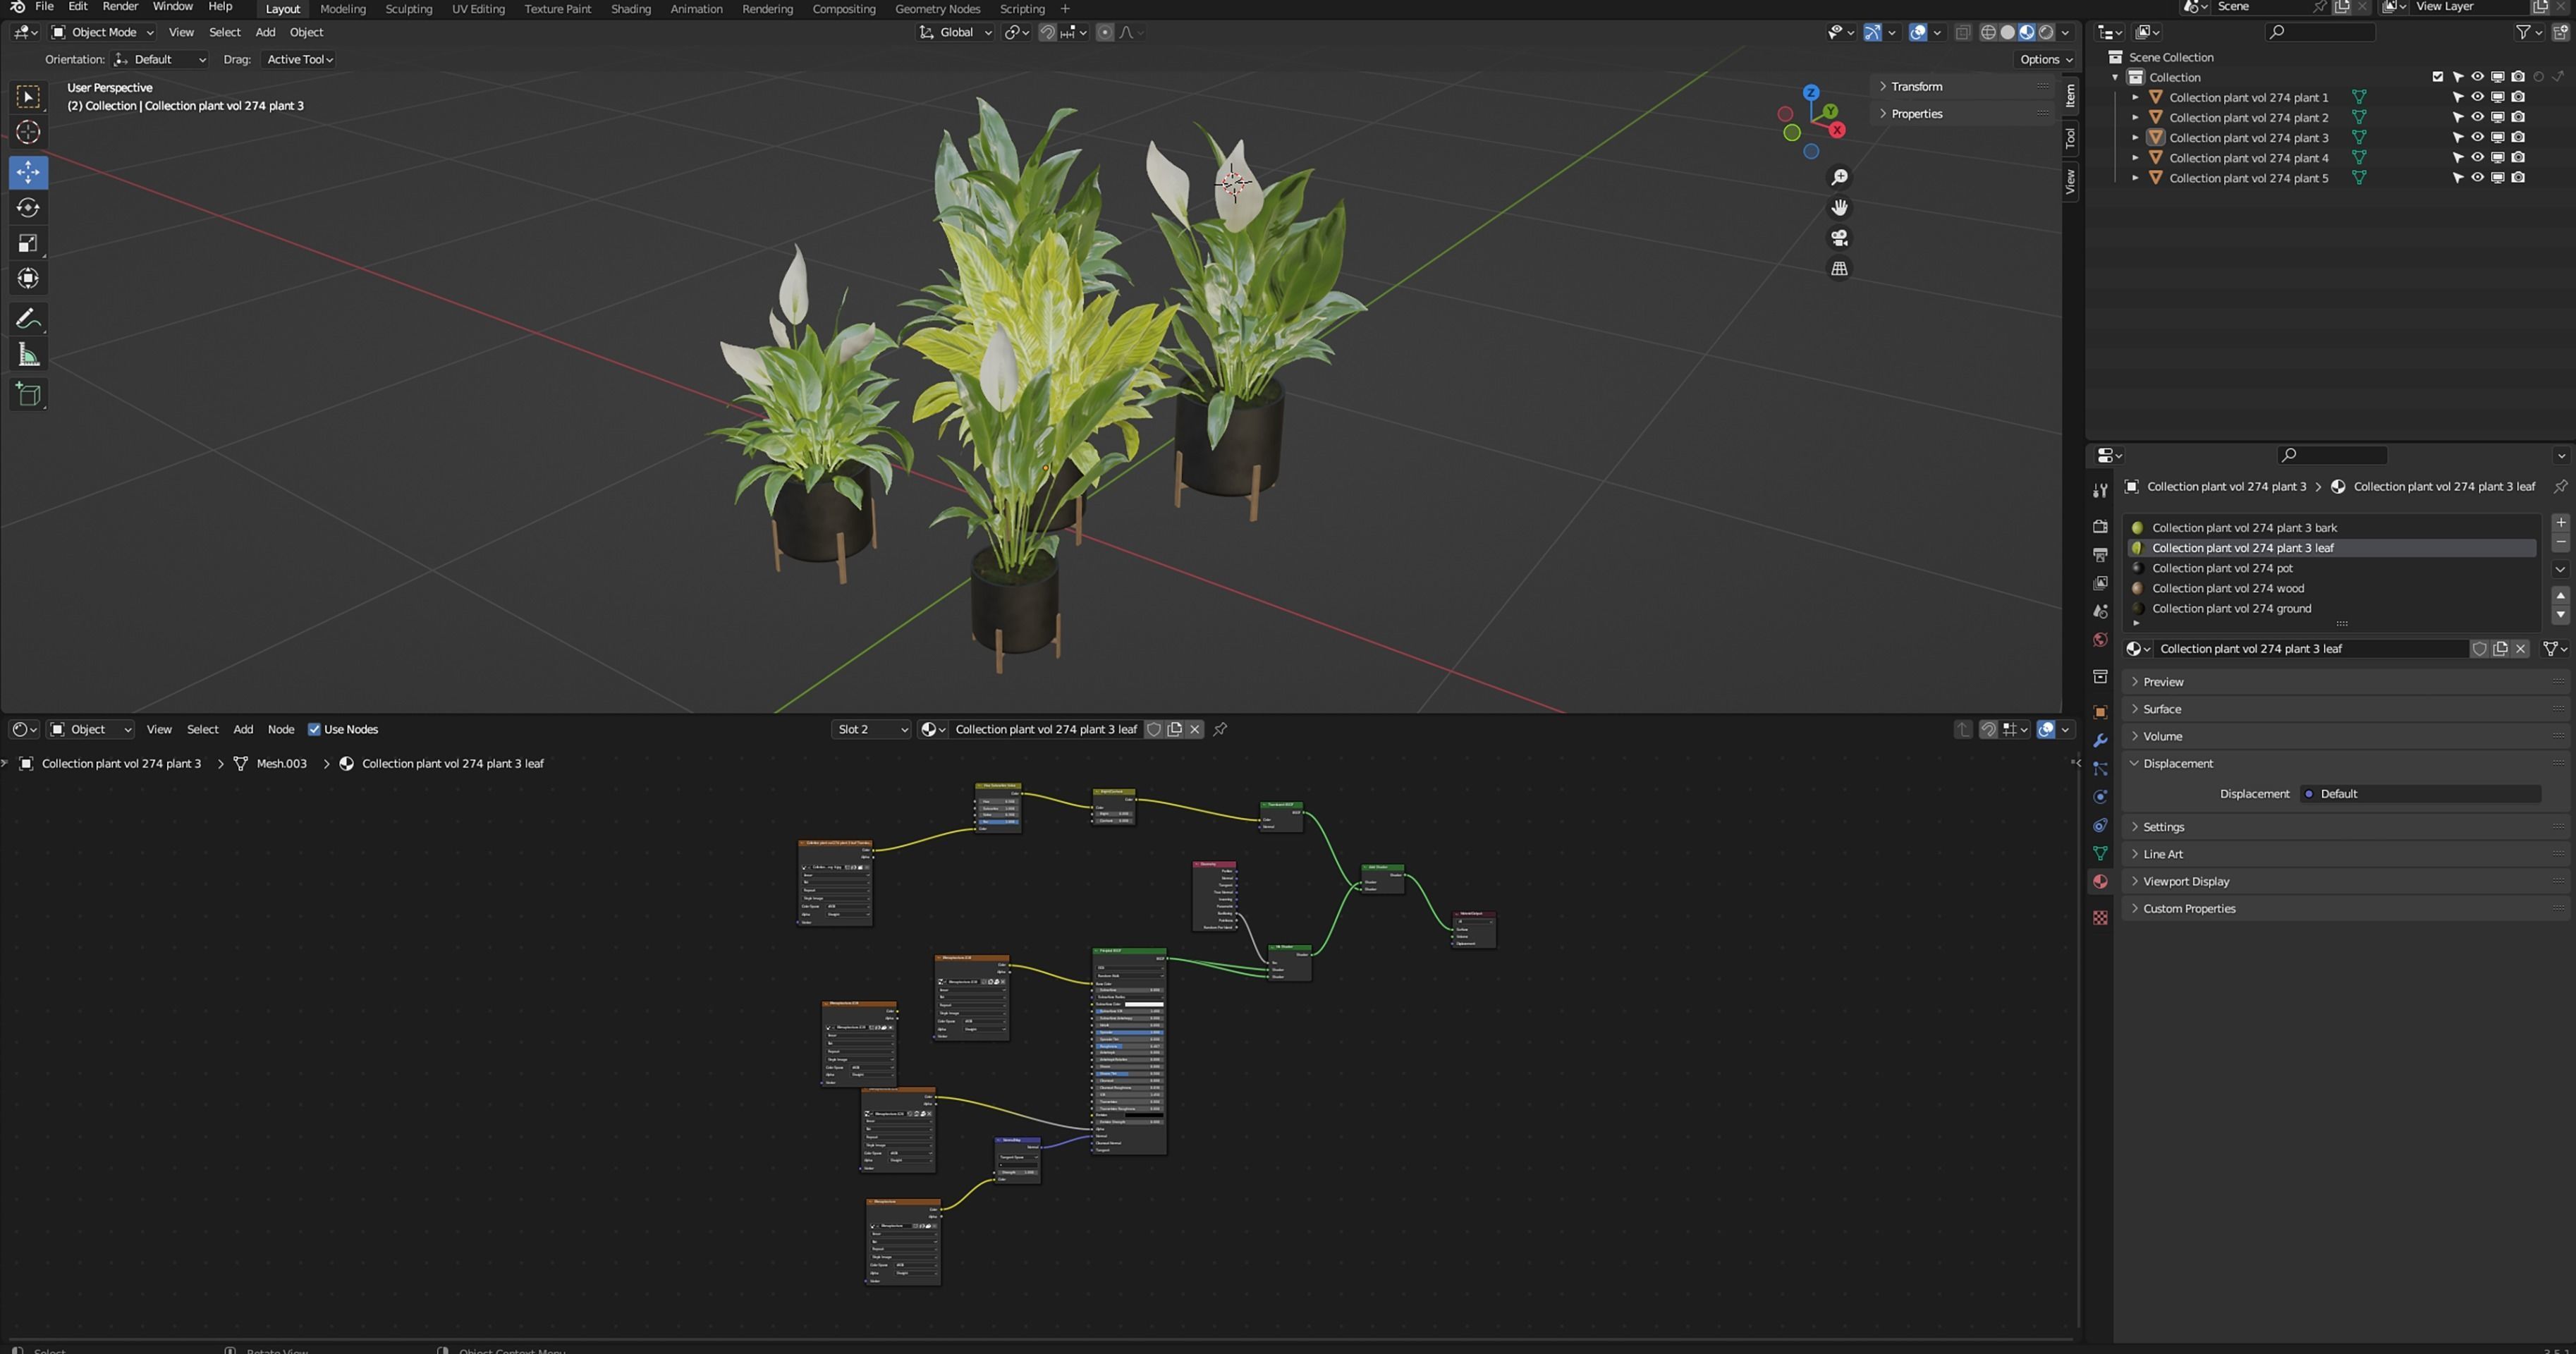This screenshot has width=2576, height=1354.
Task: Disable plant 2 in renders camera icon
Action: coord(2518,117)
